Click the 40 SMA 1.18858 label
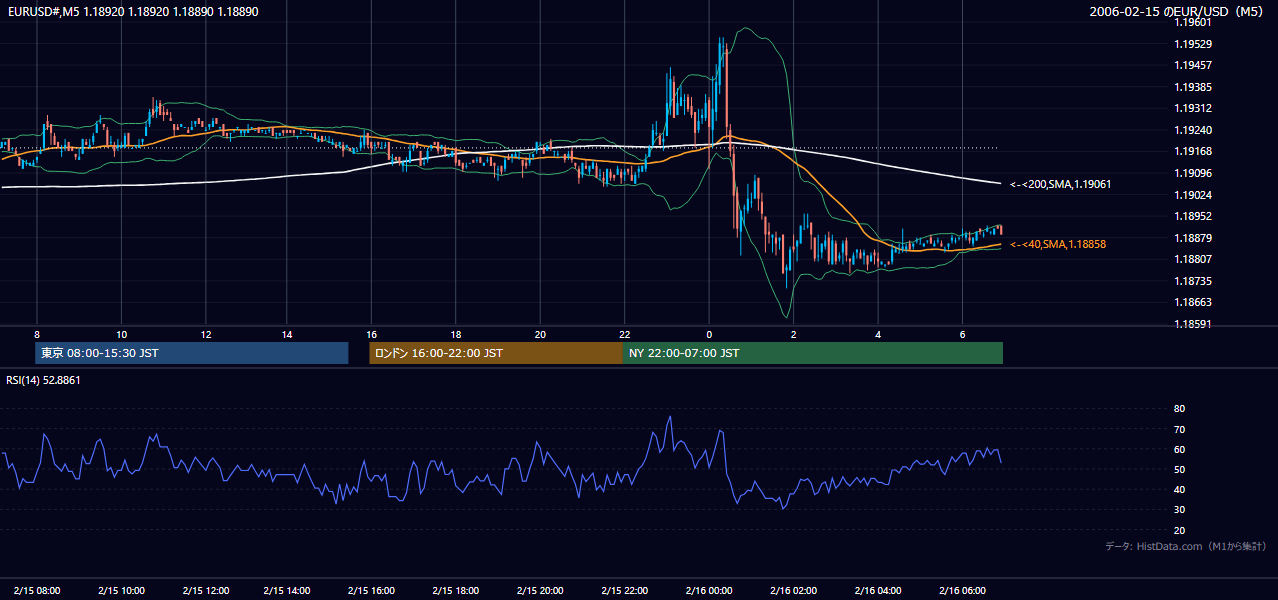This screenshot has height=600, width=1278. coord(1058,244)
